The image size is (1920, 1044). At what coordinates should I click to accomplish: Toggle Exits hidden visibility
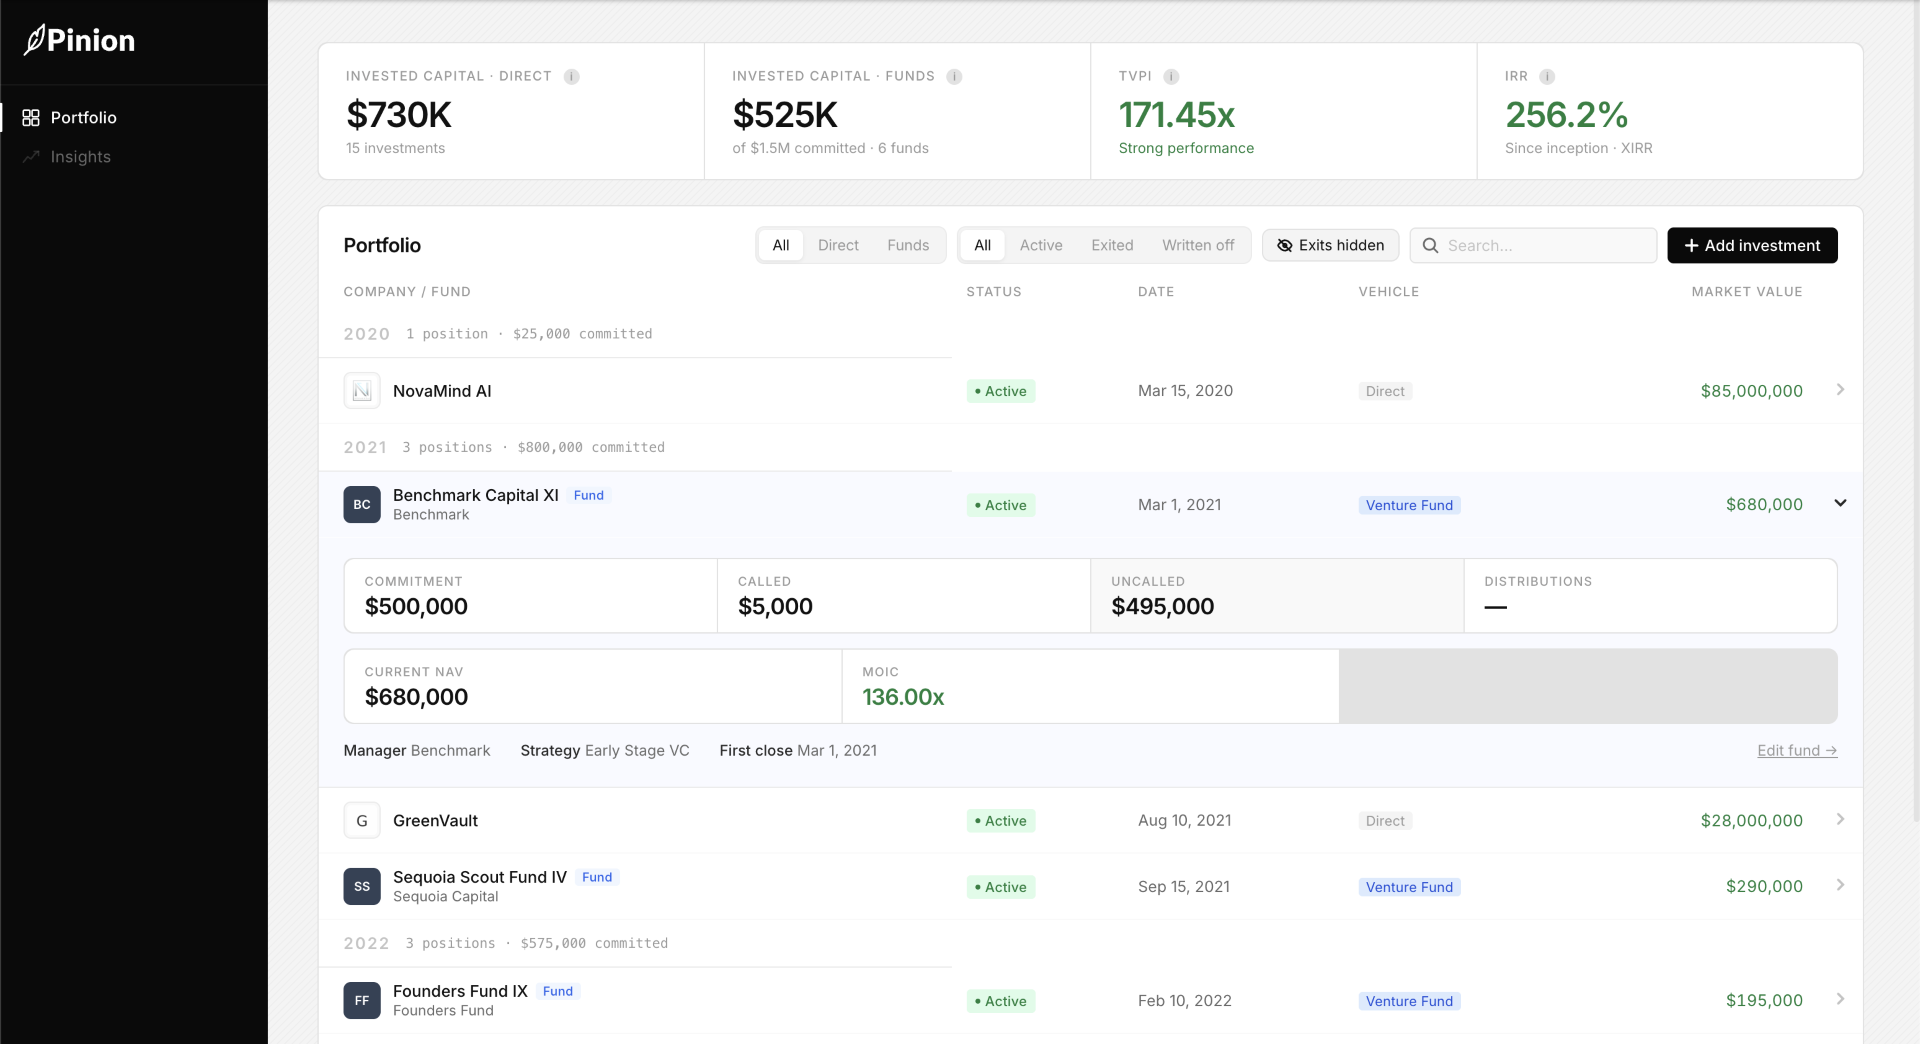[x=1331, y=246]
